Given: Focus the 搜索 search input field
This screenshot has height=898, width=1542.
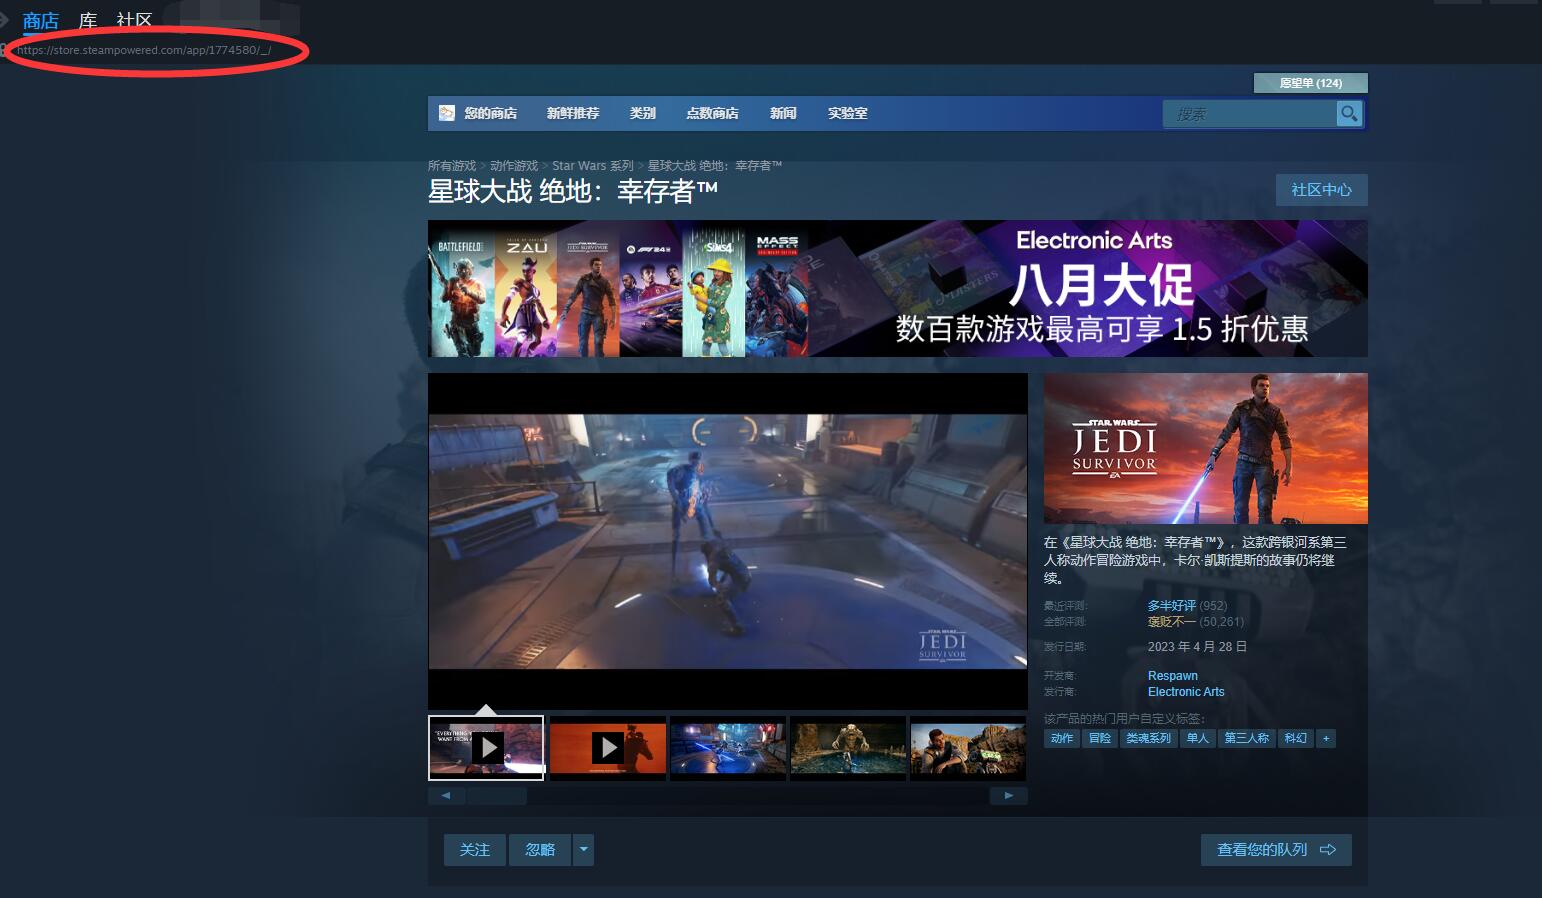Looking at the screenshot, I should tap(1250, 114).
